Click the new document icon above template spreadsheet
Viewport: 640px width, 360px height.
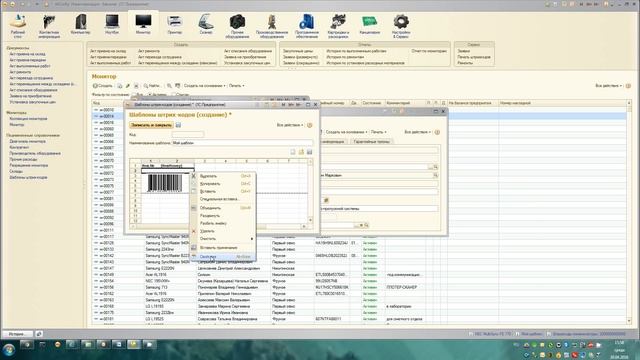coord(293,152)
